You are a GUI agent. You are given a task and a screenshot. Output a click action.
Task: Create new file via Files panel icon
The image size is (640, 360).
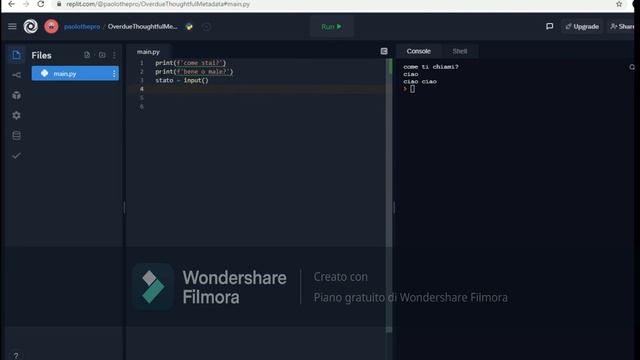(x=87, y=55)
